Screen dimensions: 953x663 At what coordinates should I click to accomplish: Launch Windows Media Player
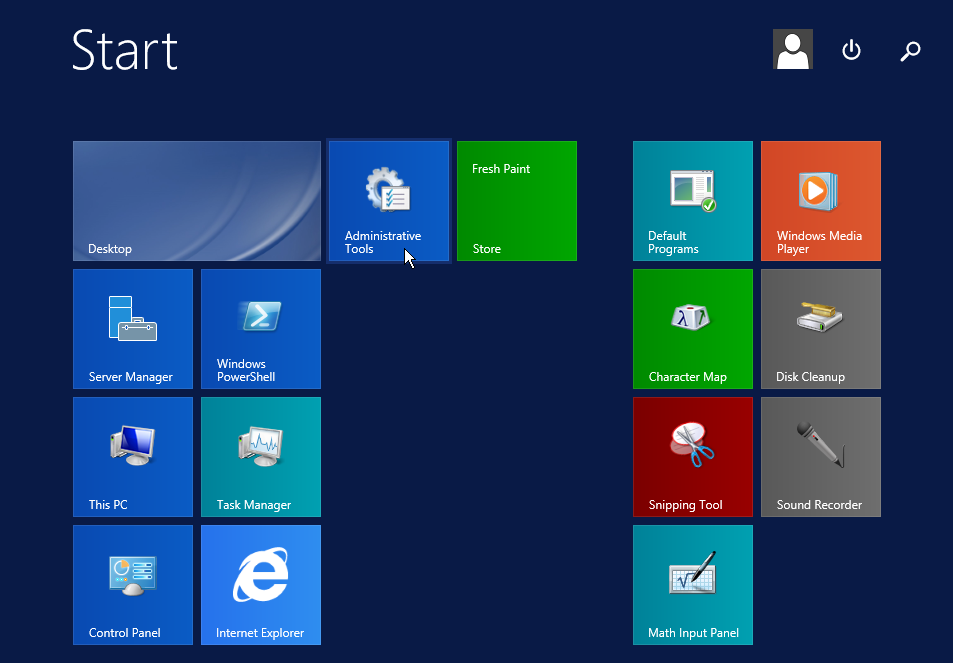click(820, 200)
